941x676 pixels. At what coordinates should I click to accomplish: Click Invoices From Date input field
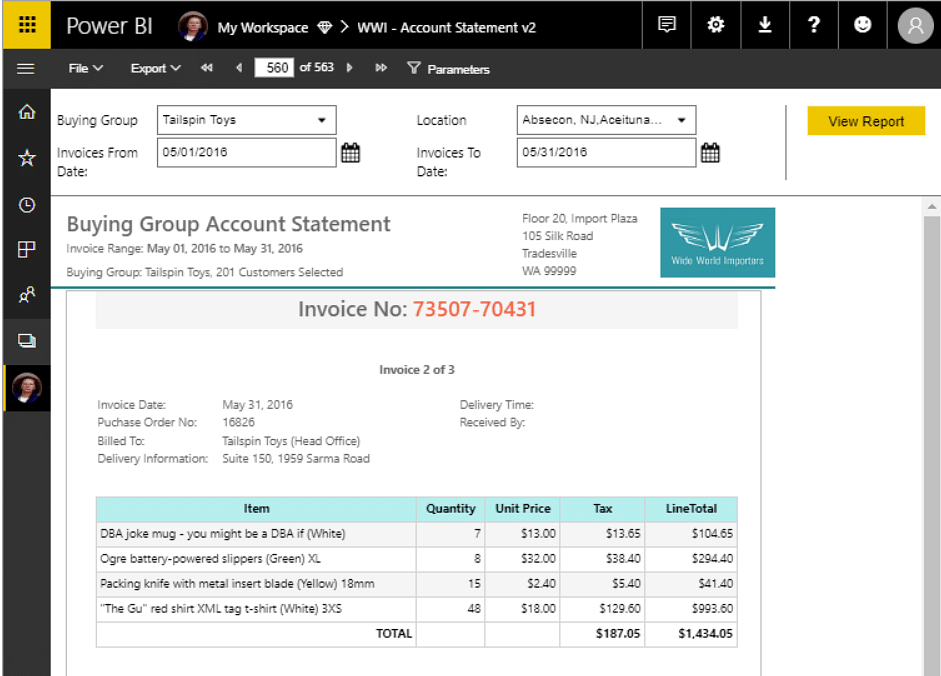[x=247, y=152]
